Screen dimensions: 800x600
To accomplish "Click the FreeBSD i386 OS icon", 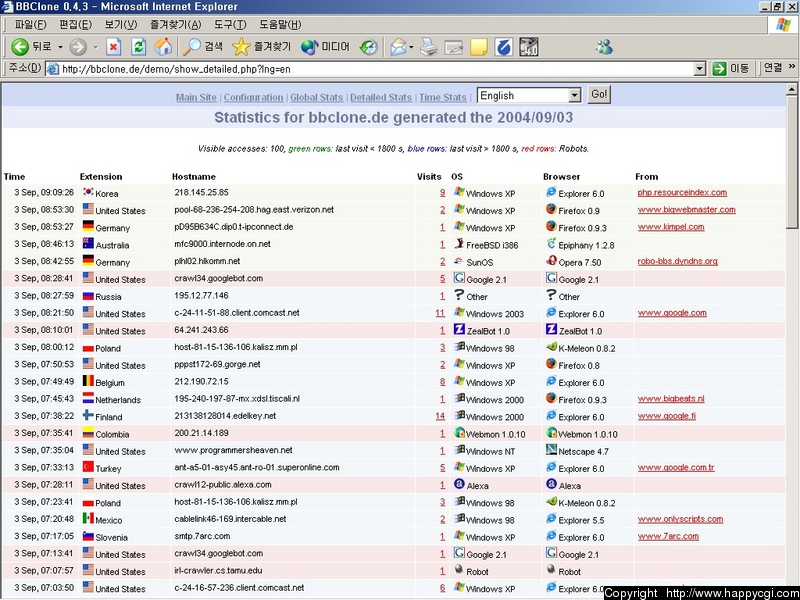I will [x=459, y=243].
